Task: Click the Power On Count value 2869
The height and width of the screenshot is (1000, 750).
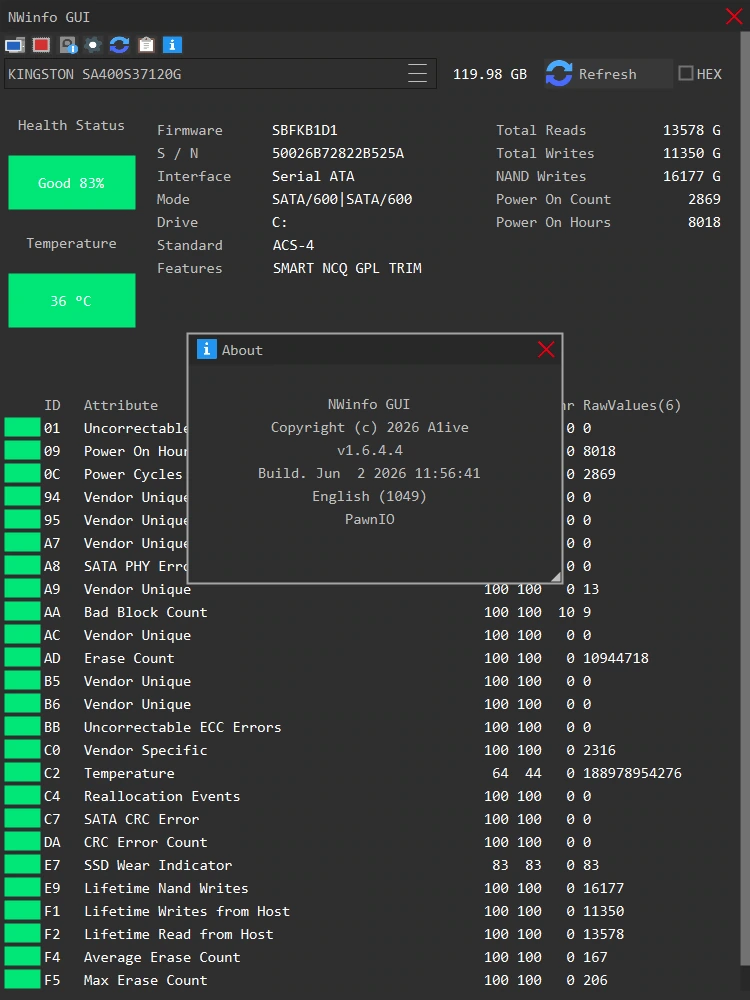Action: (x=704, y=199)
